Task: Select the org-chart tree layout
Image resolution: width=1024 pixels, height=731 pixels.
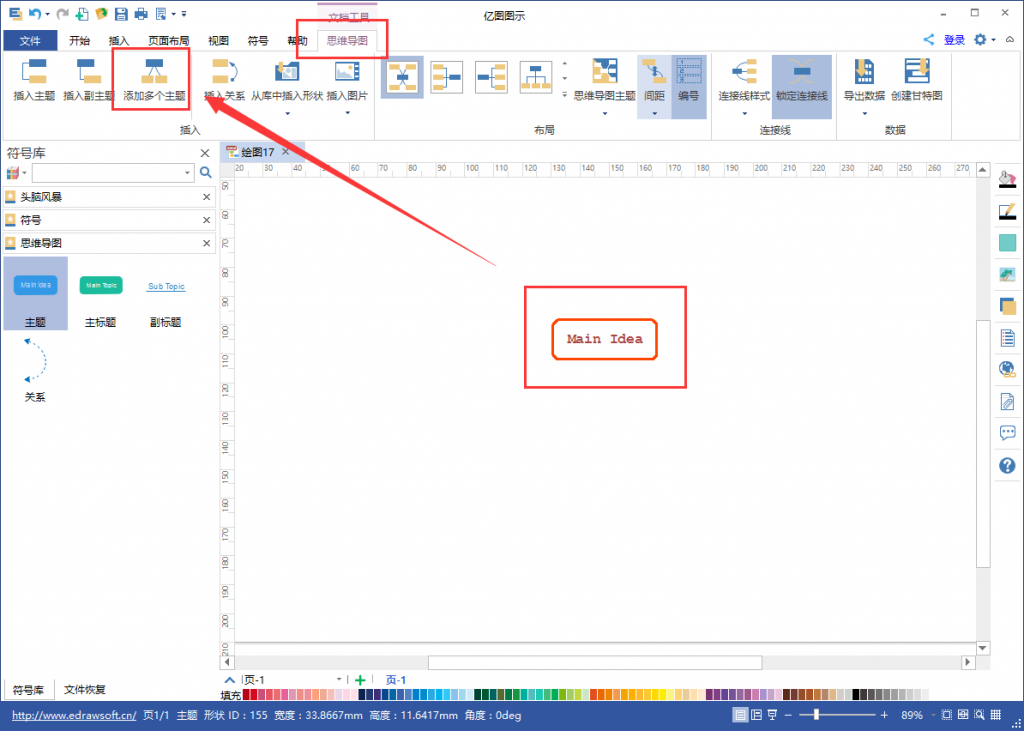Action: 536,77
